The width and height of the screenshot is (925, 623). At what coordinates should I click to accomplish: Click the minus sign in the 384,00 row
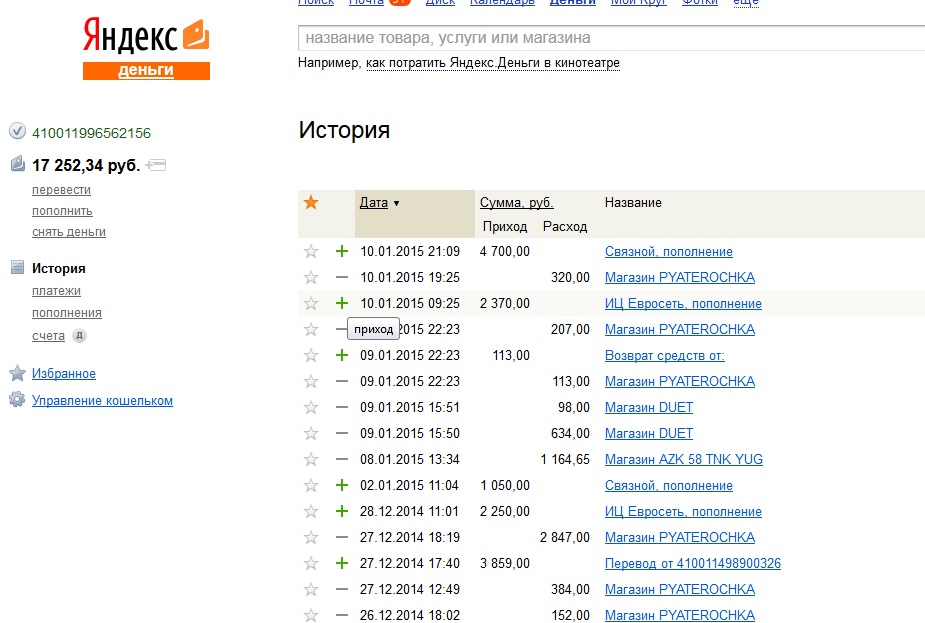click(x=342, y=589)
